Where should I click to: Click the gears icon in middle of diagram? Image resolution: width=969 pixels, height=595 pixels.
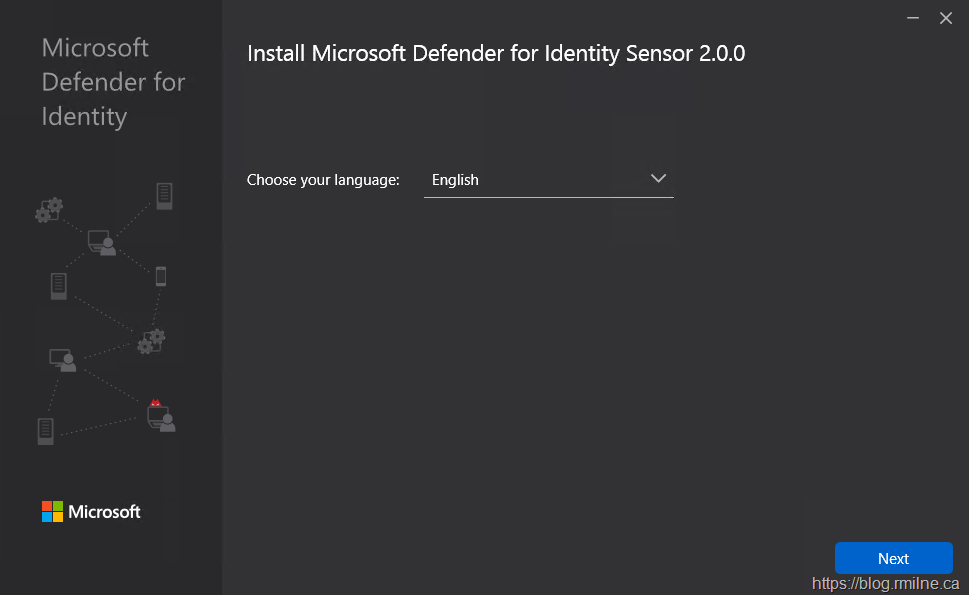[x=151, y=341]
